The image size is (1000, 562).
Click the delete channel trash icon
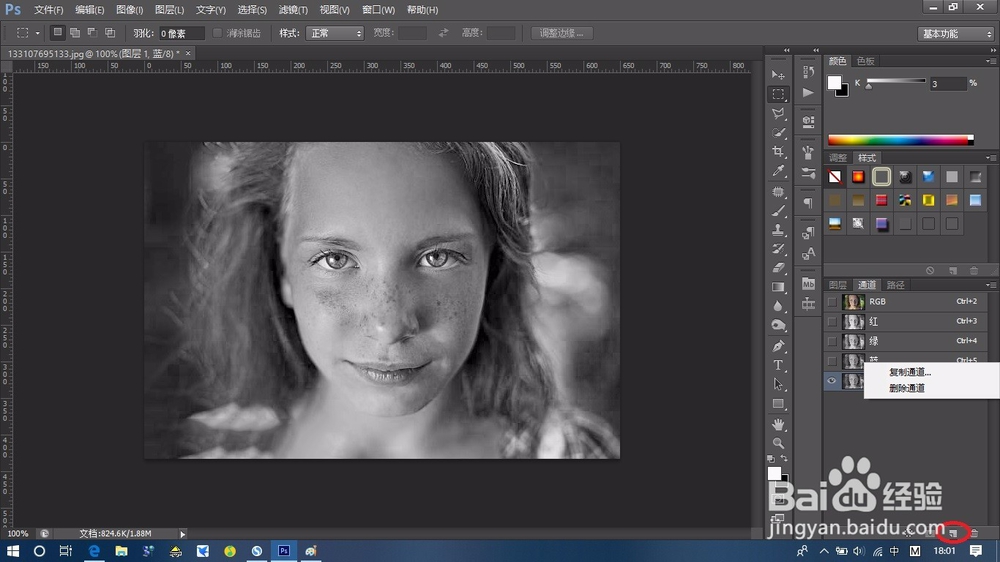click(974, 533)
